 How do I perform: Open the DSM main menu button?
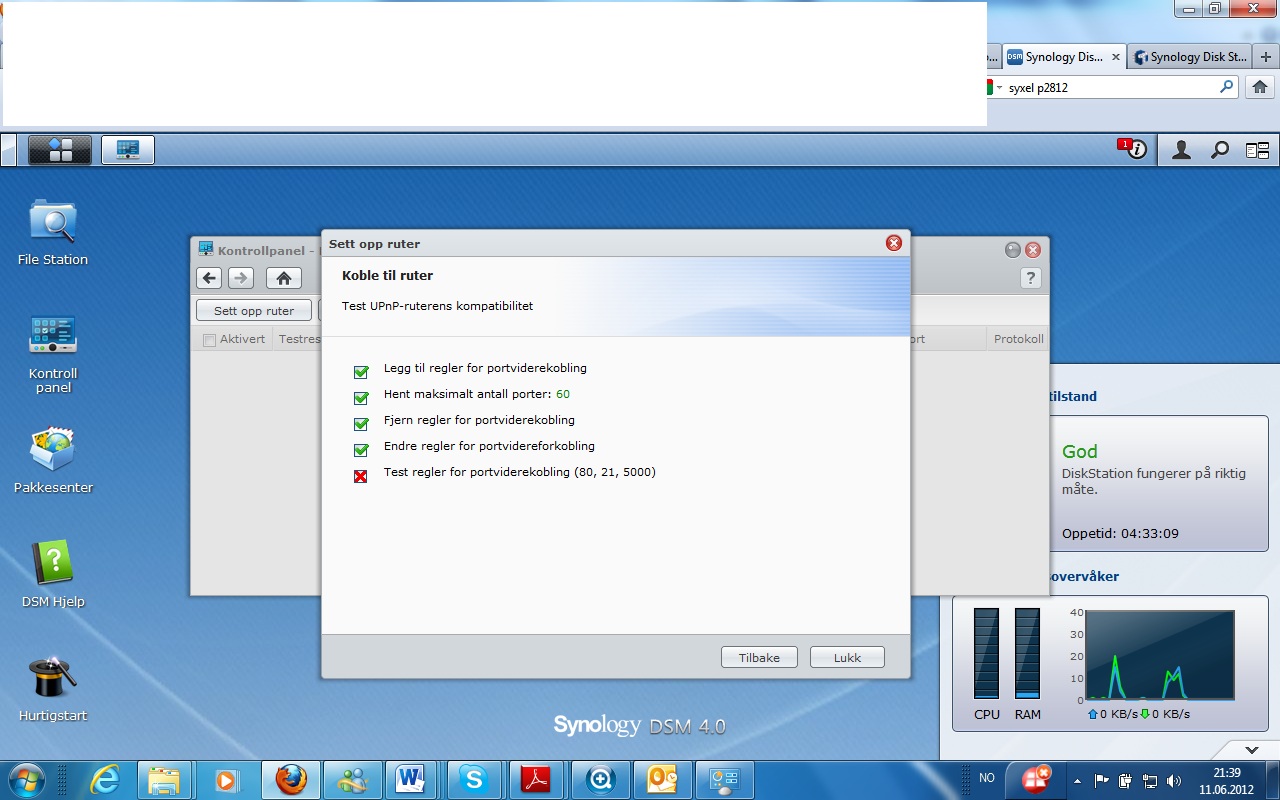(60, 150)
